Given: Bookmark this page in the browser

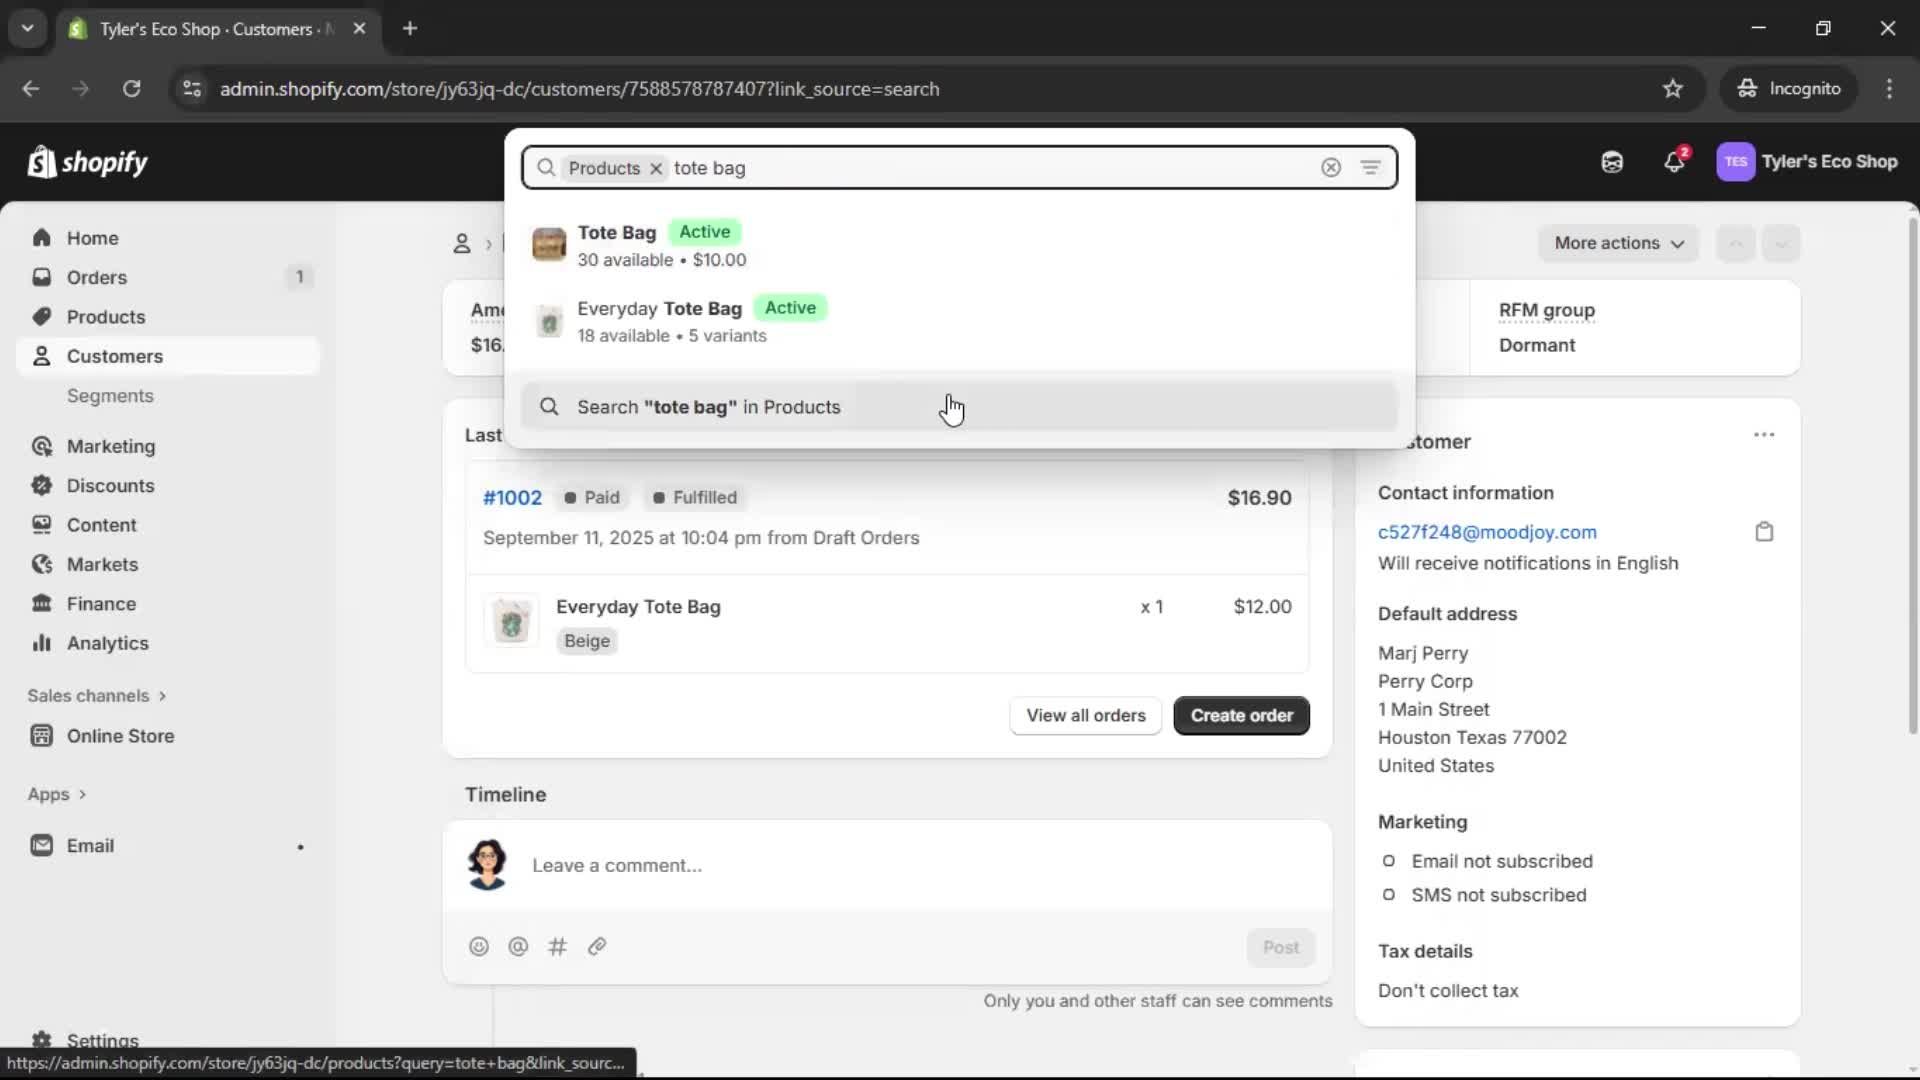Looking at the screenshot, I should (1673, 88).
